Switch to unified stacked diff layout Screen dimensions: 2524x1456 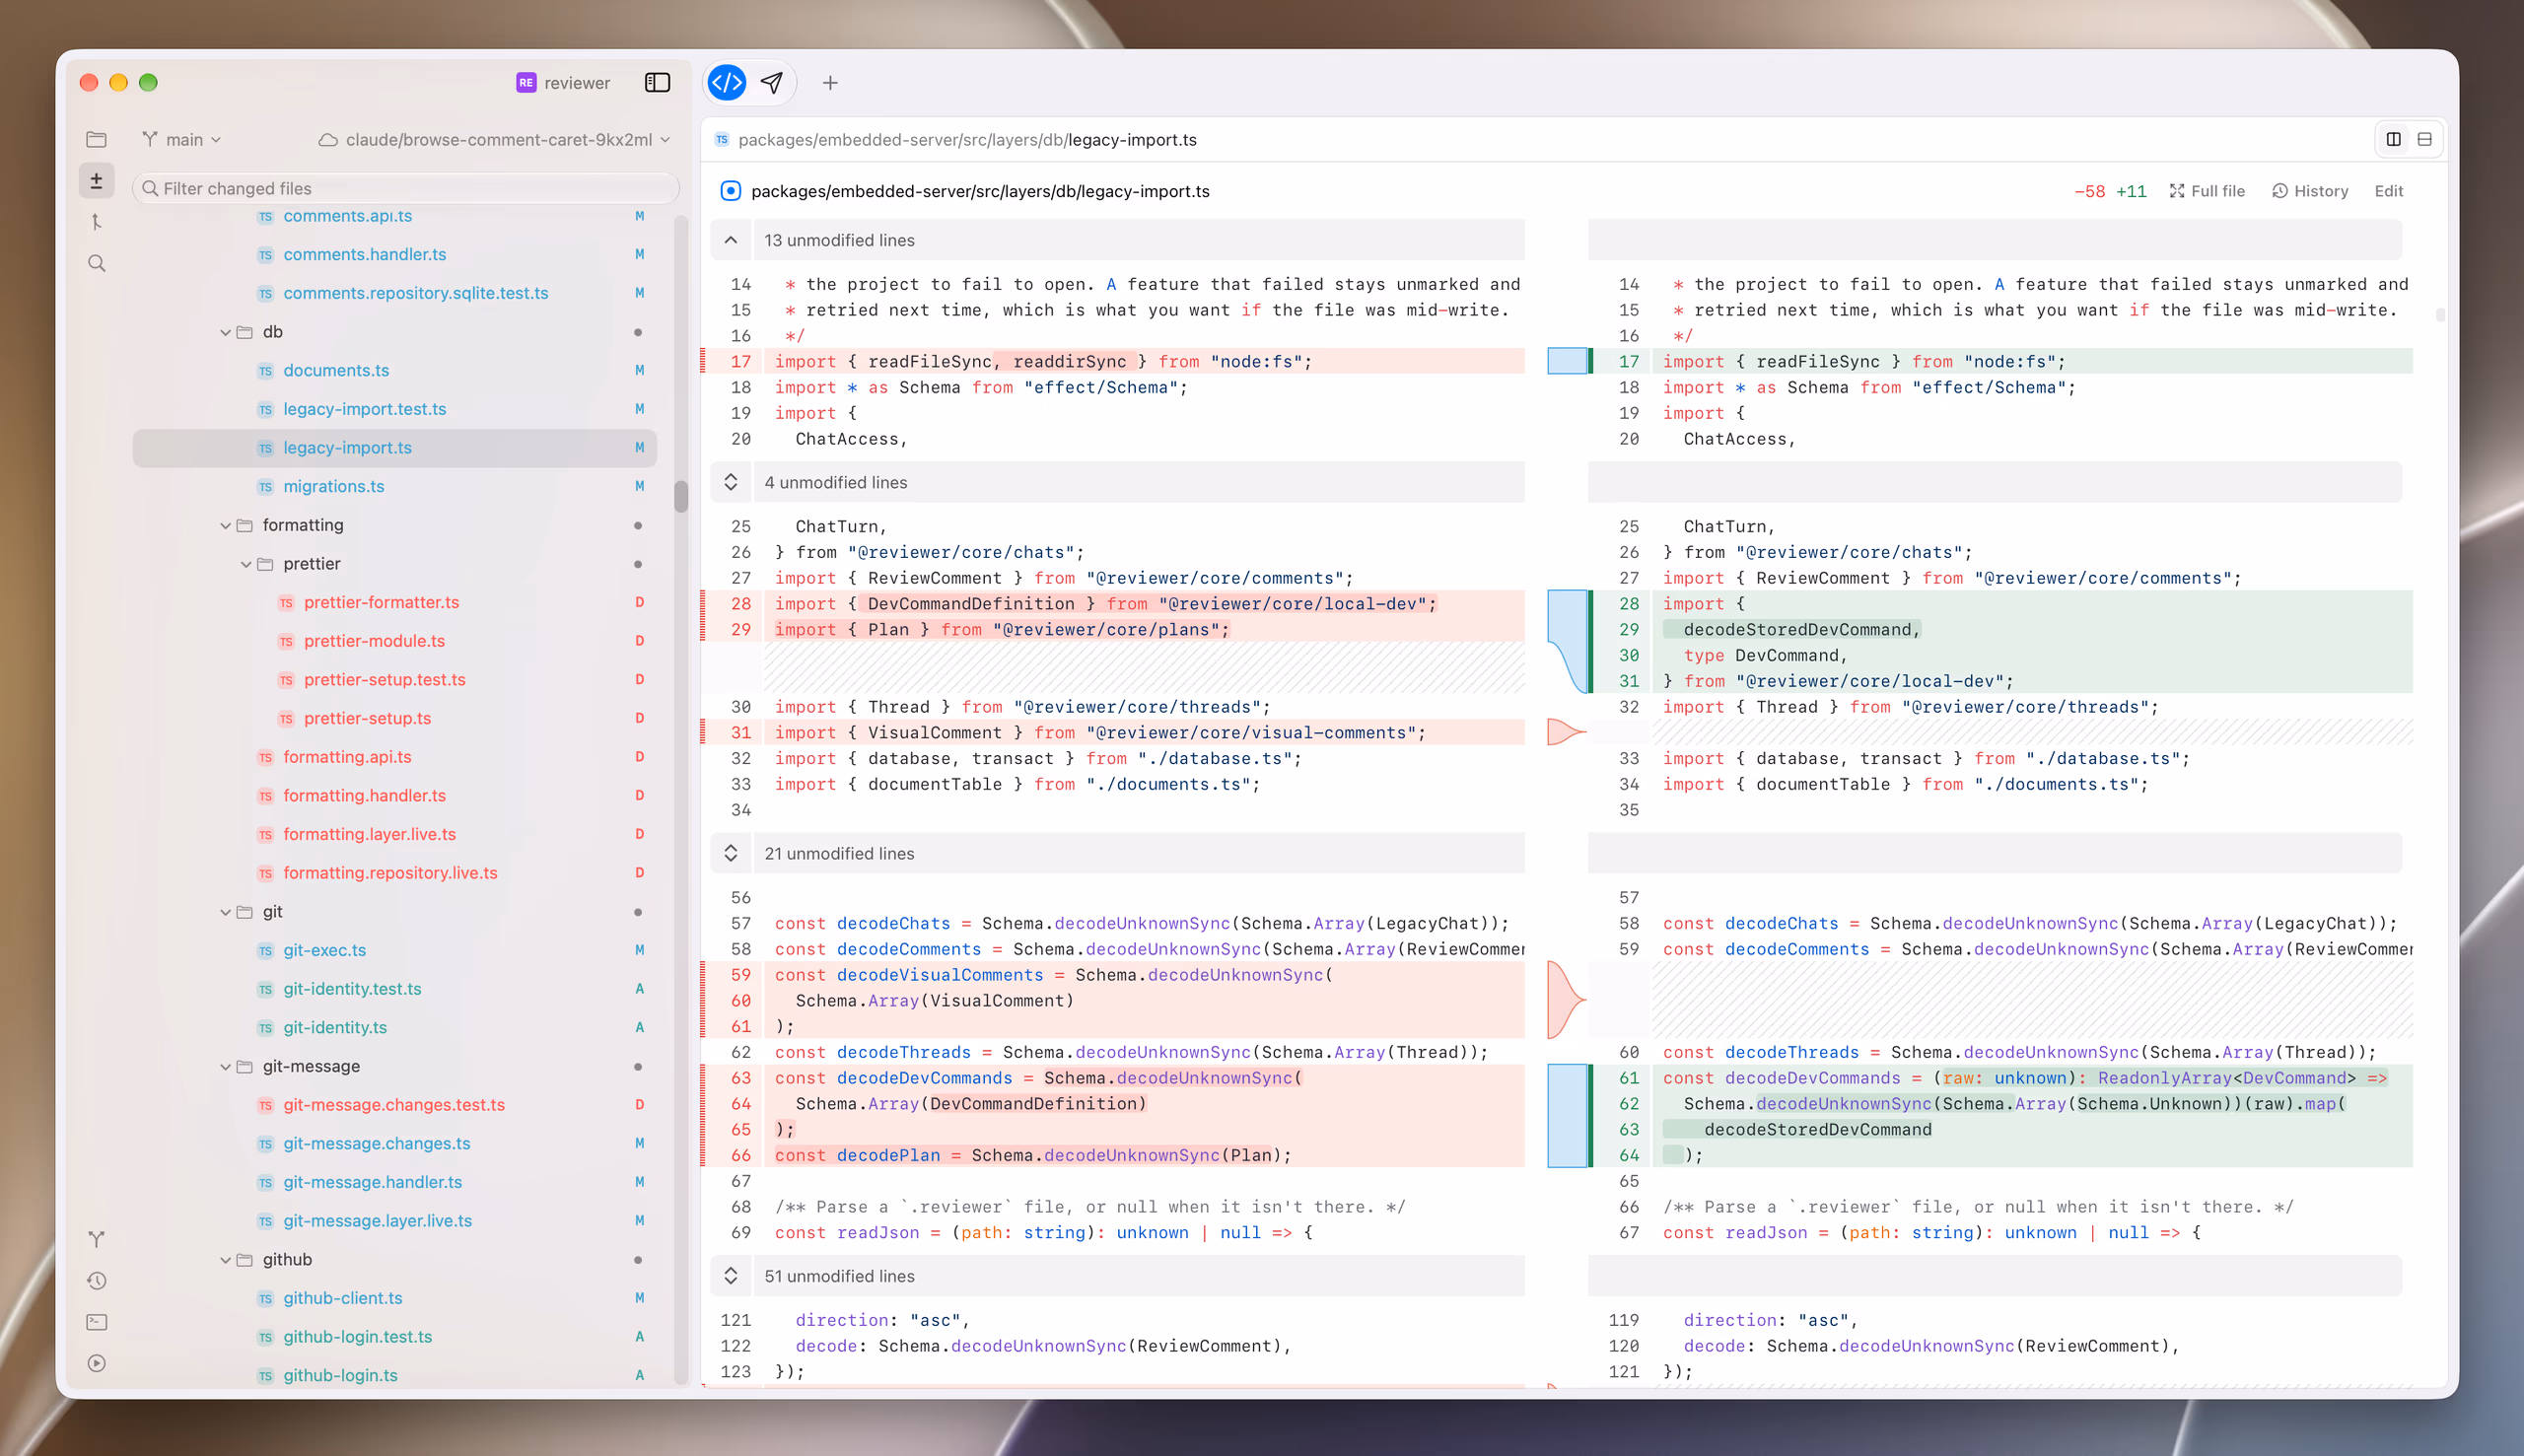[x=2424, y=139]
